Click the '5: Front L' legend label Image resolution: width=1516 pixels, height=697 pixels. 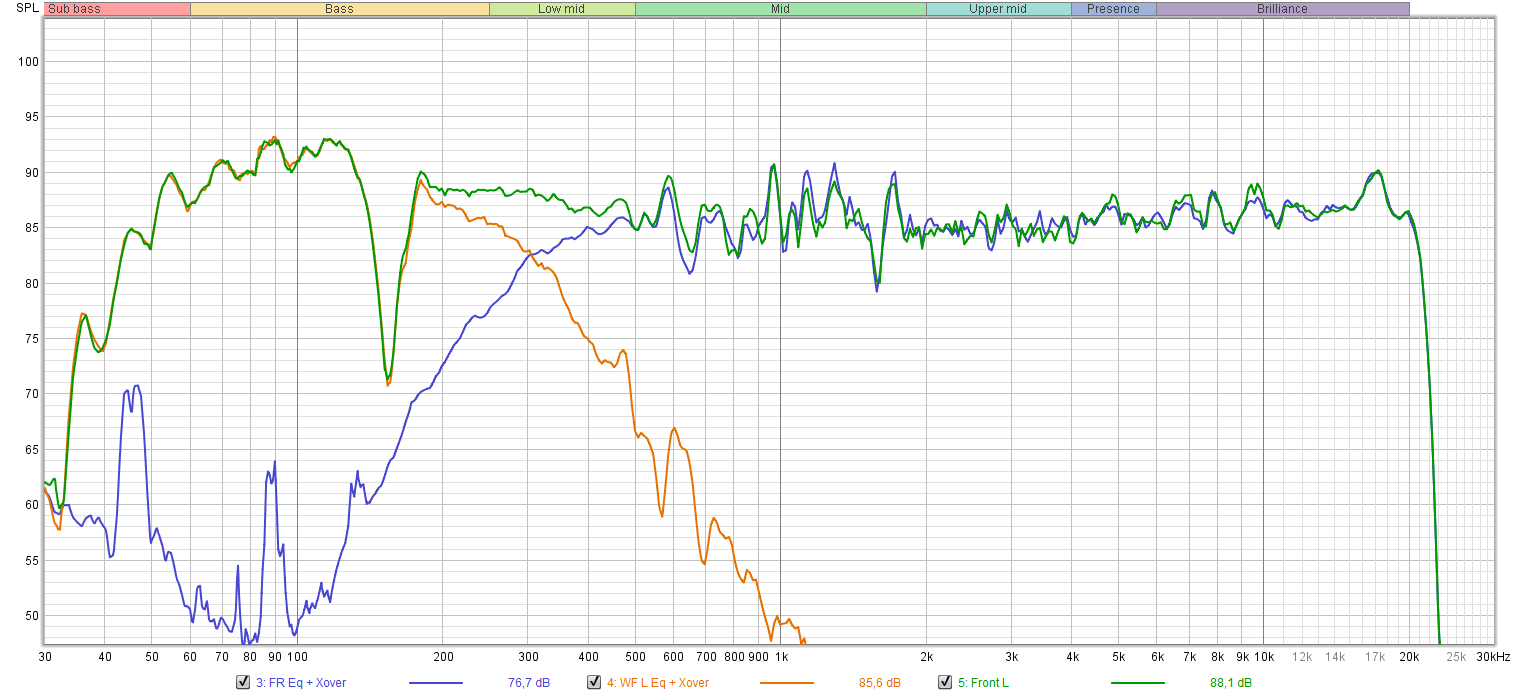click(x=983, y=683)
